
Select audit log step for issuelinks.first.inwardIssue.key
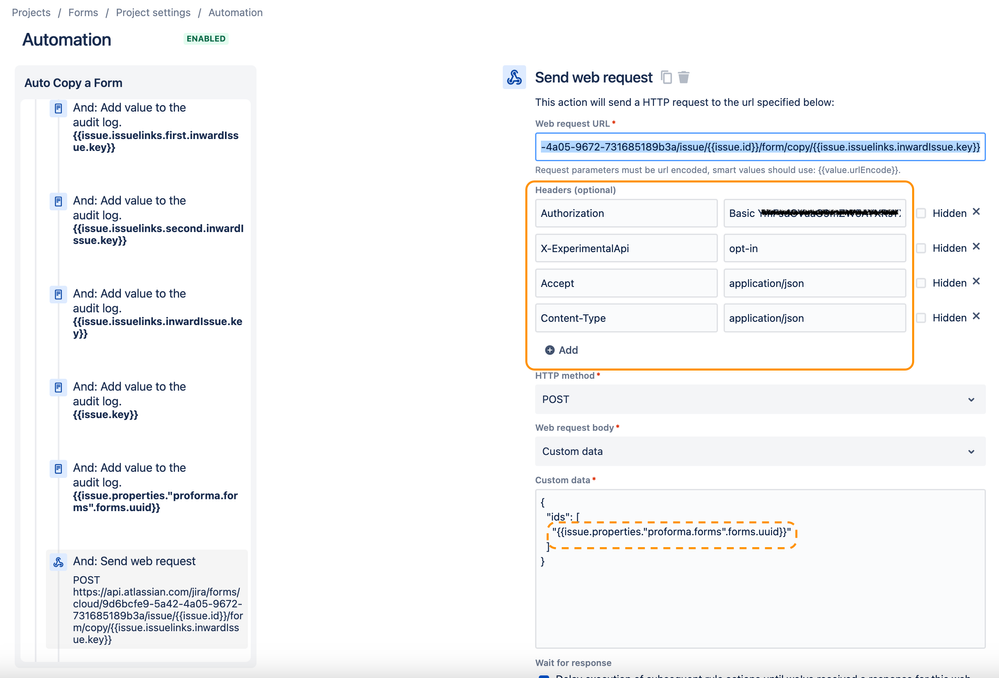[x=147, y=127]
